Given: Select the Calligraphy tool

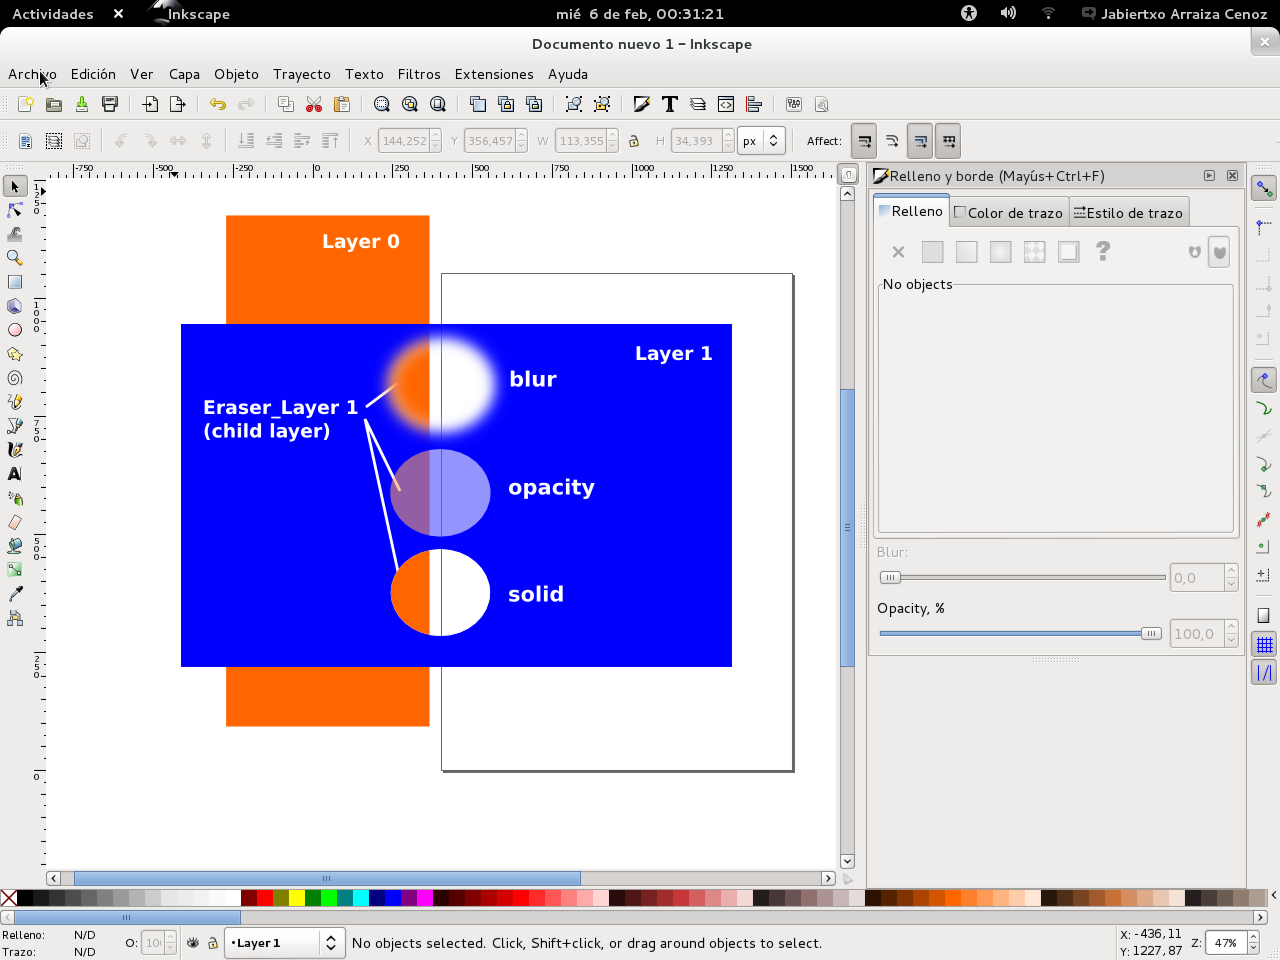Looking at the screenshot, I should click(13, 450).
